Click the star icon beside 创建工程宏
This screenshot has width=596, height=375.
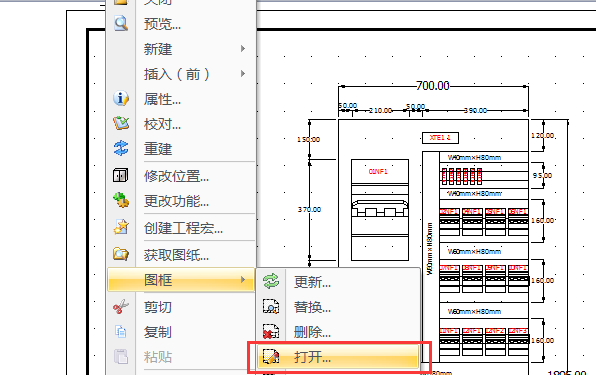tap(121, 227)
